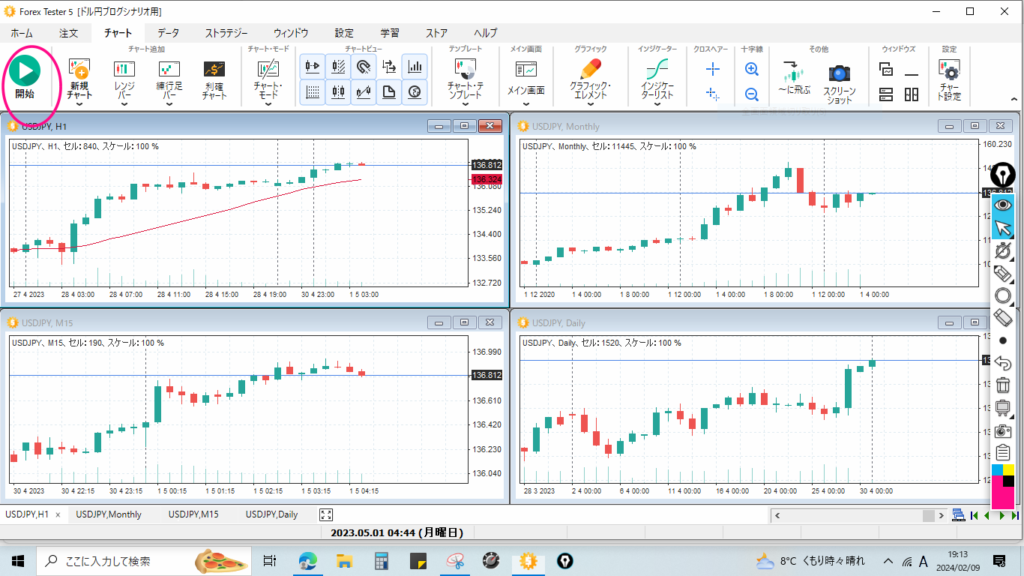This screenshot has height=576, width=1024.
Task: Select the arrow cursor in drawing sidebar
Action: pyautogui.click(x=1003, y=228)
